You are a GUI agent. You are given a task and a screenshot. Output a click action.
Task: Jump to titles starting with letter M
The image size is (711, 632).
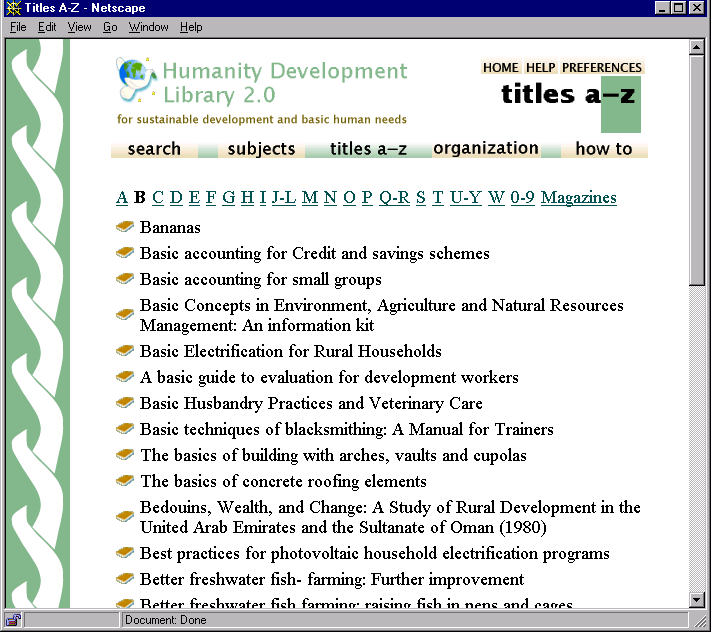(309, 197)
